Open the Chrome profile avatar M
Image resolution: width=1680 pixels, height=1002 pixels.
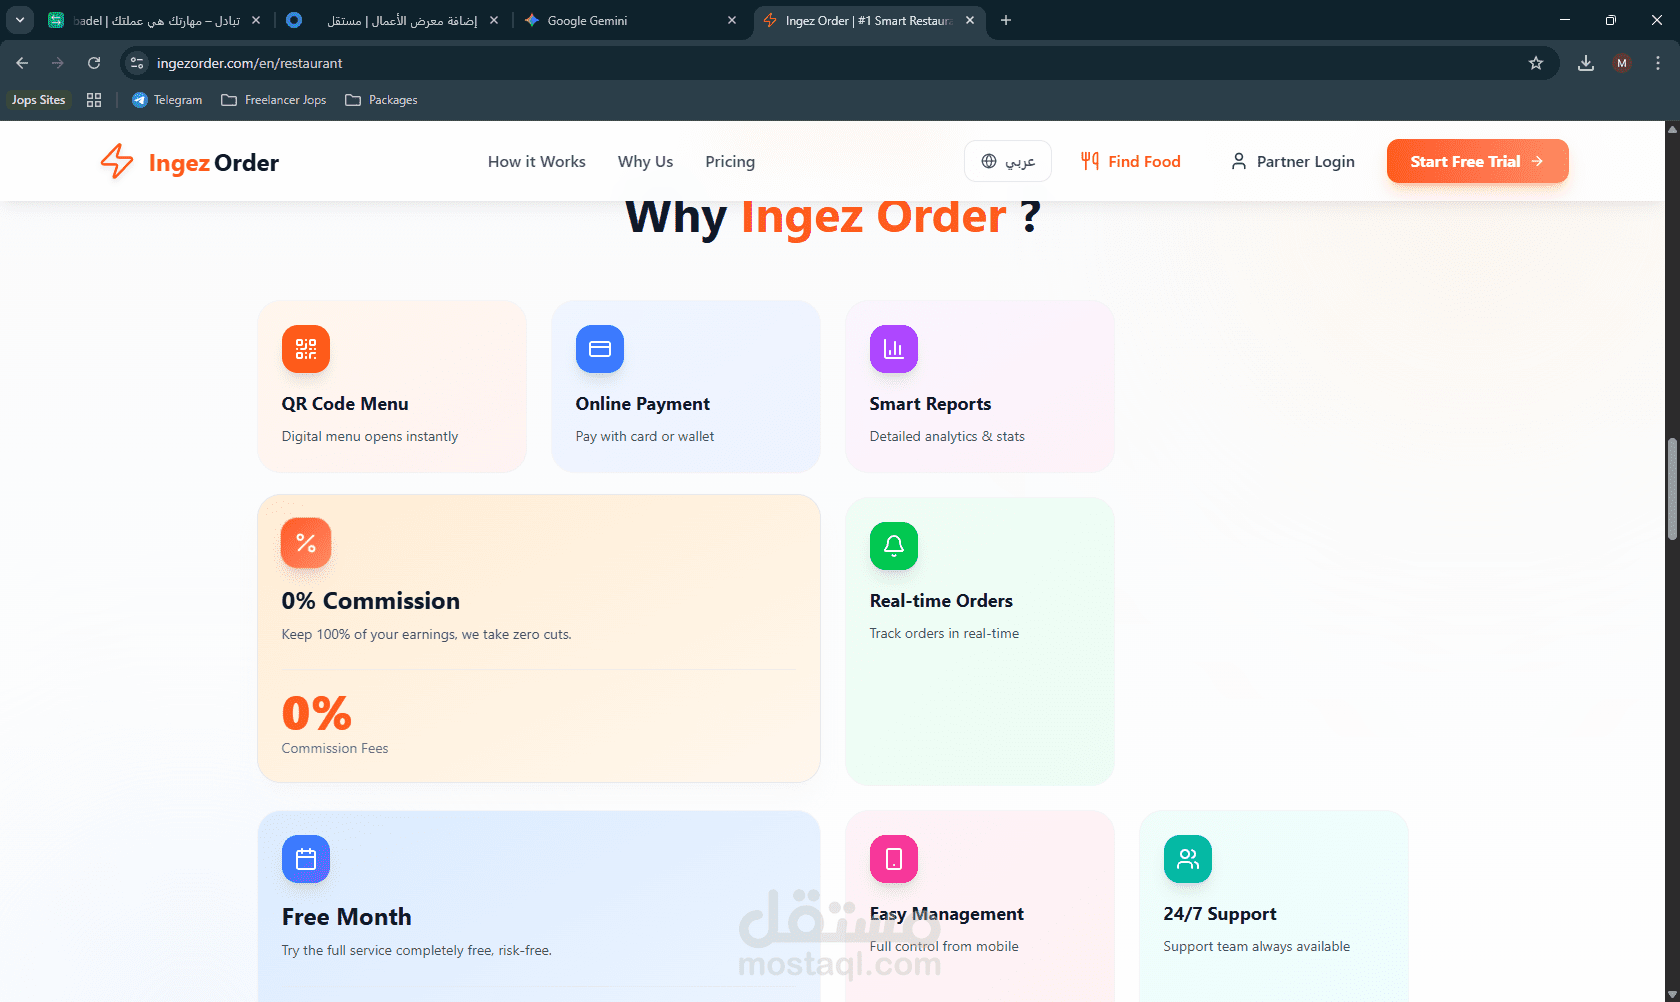1622,63
